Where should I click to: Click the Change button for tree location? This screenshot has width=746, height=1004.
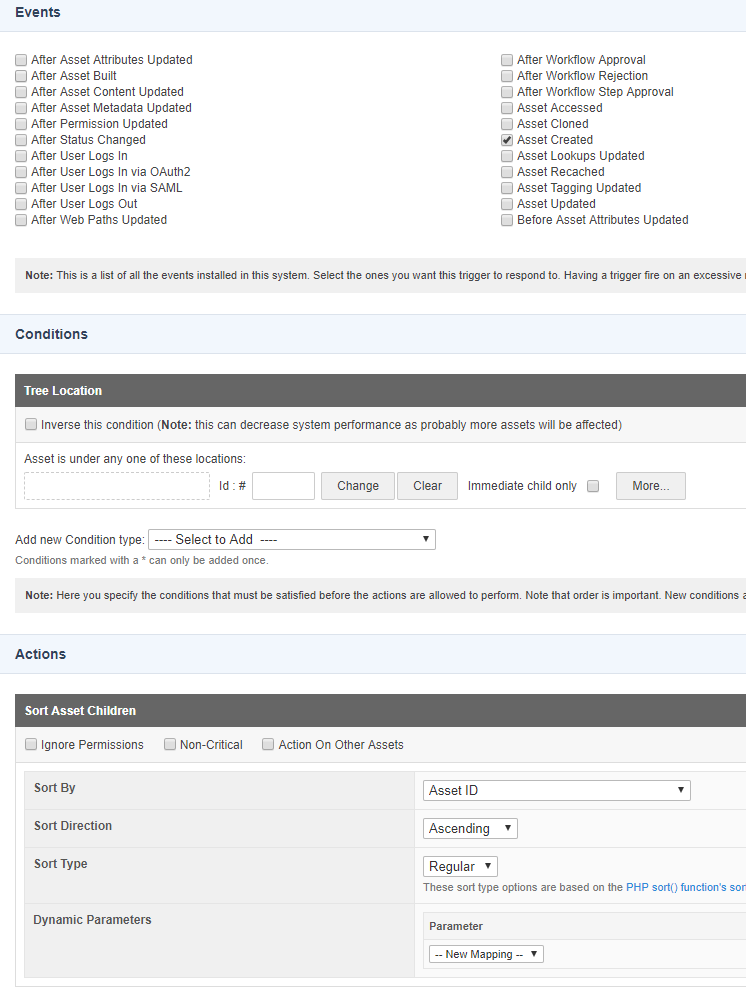358,486
